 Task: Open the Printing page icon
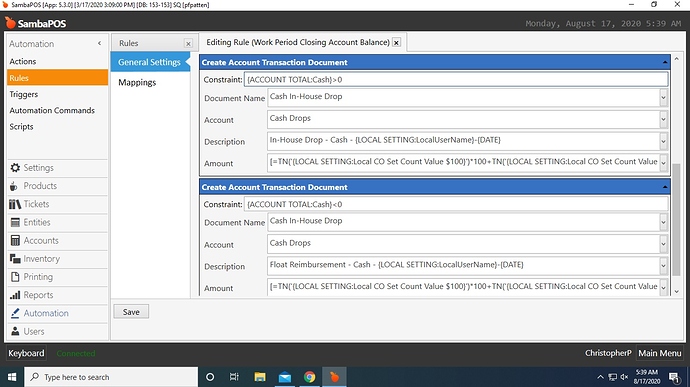[15, 277]
